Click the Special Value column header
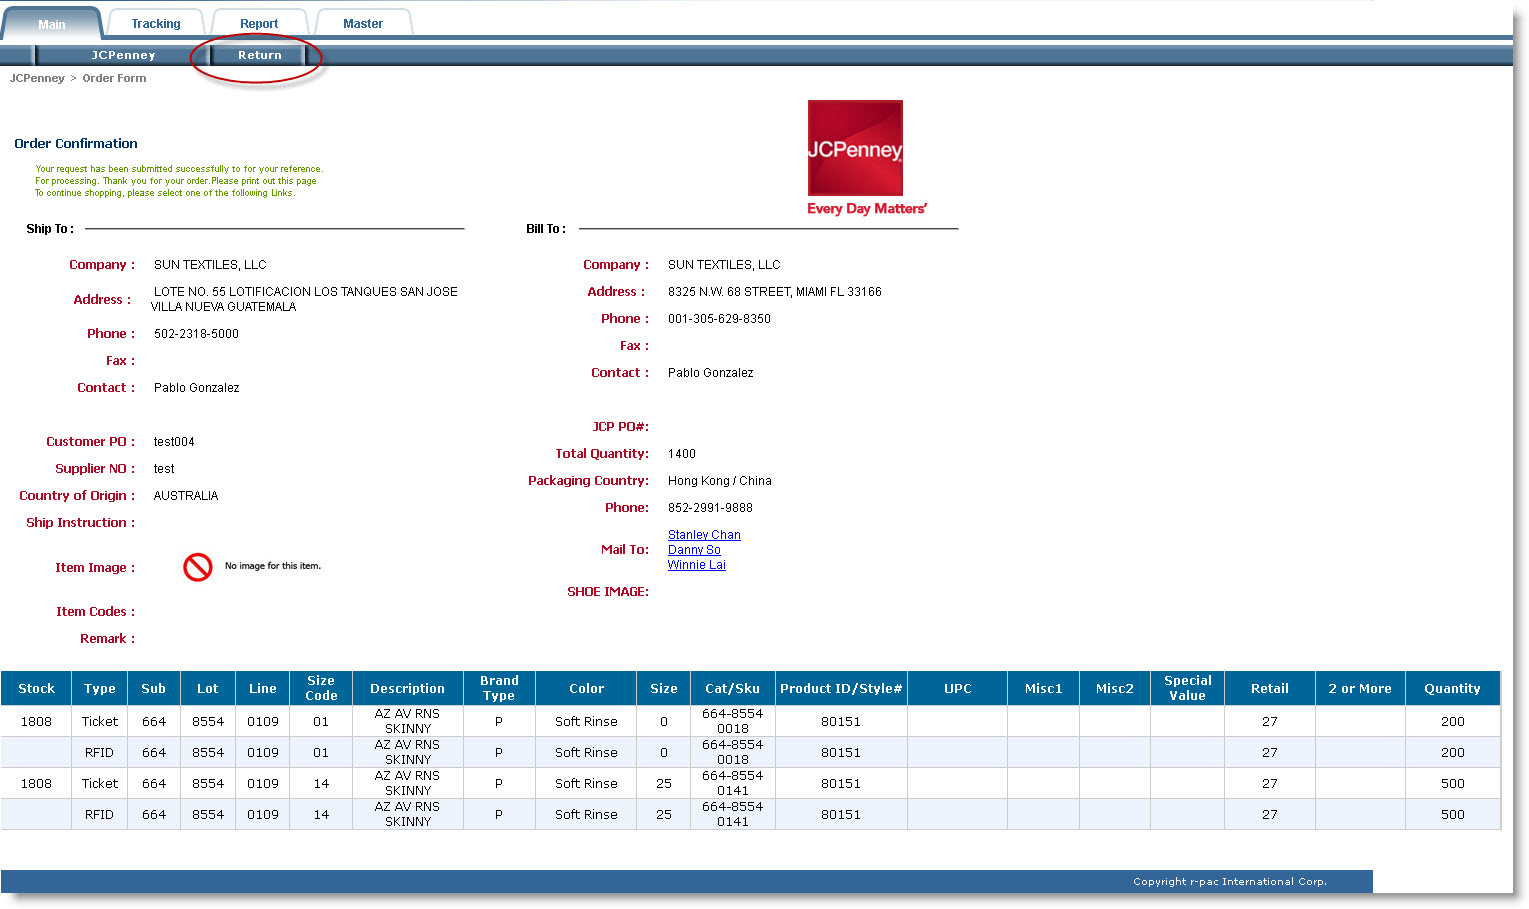 pyautogui.click(x=1188, y=688)
